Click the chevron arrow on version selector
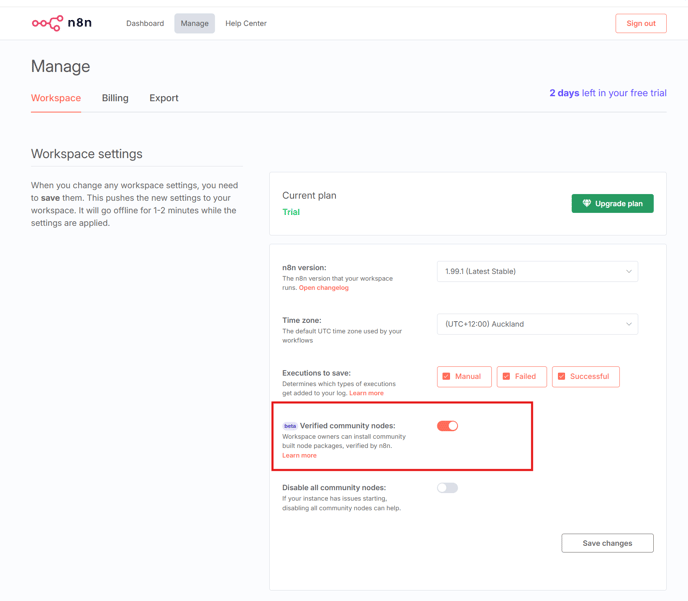 [629, 272]
